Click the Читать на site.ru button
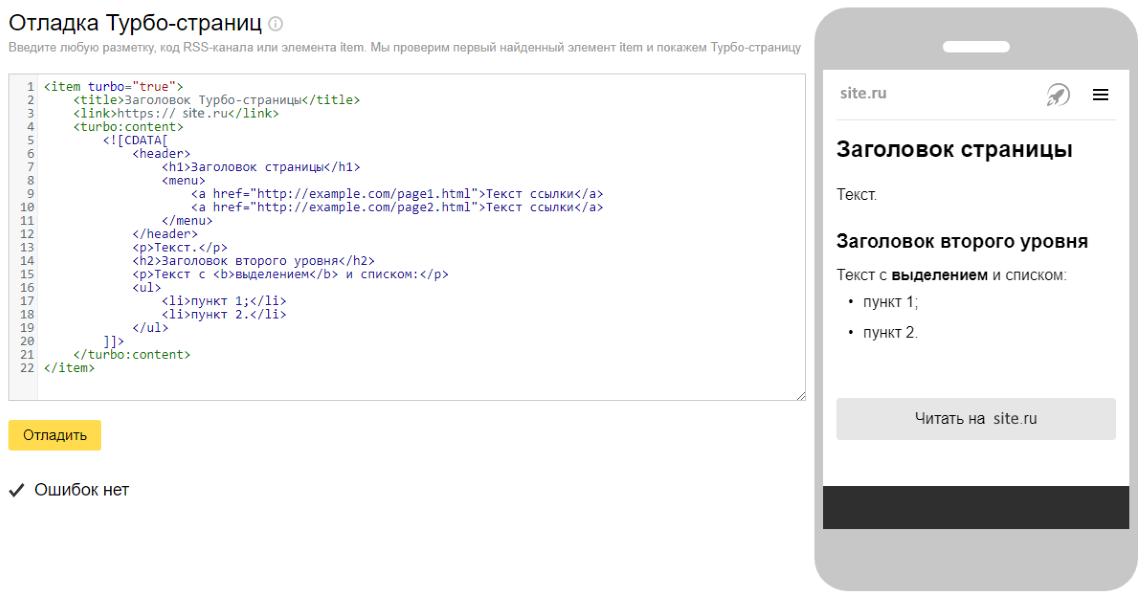The width and height of the screenshot is (1142, 600). pyautogui.click(x=975, y=419)
